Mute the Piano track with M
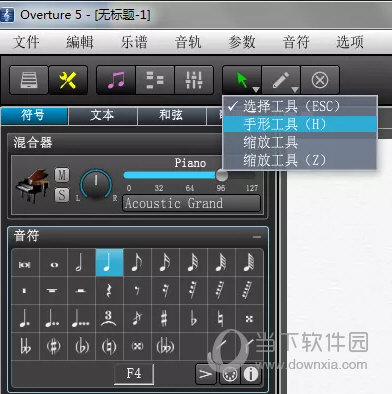Screen dimensions: 392x394 tap(62, 175)
